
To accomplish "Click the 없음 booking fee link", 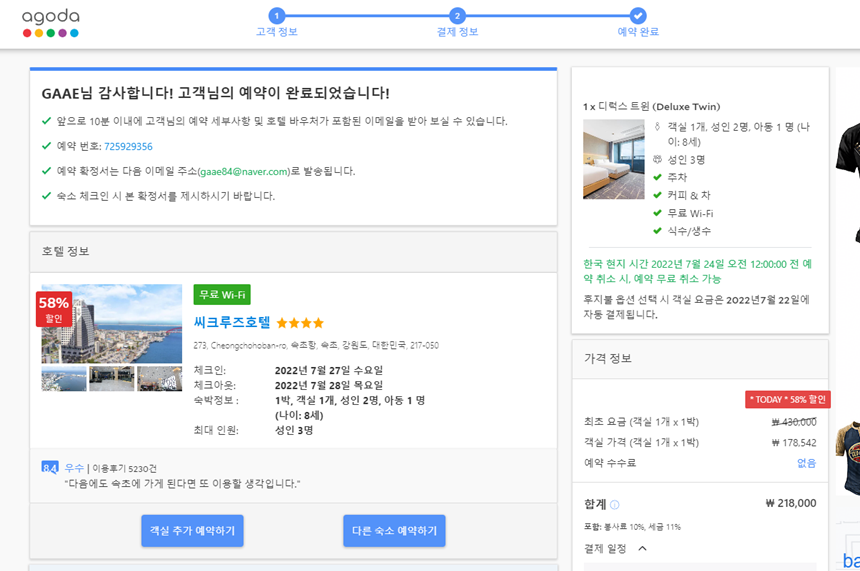I will pyautogui.click(x=806, y=463).
